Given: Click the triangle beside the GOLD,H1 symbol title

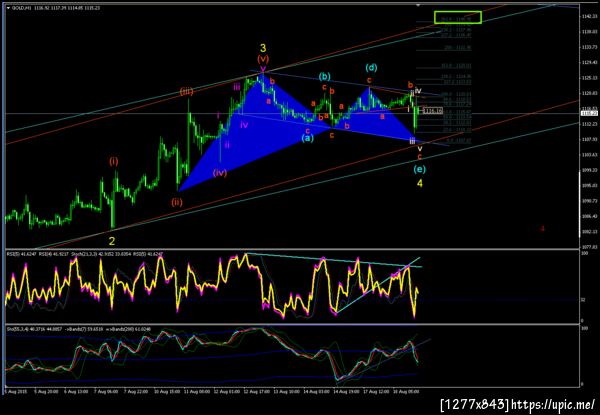Looking at the screenshot, I should coord(8,7).
